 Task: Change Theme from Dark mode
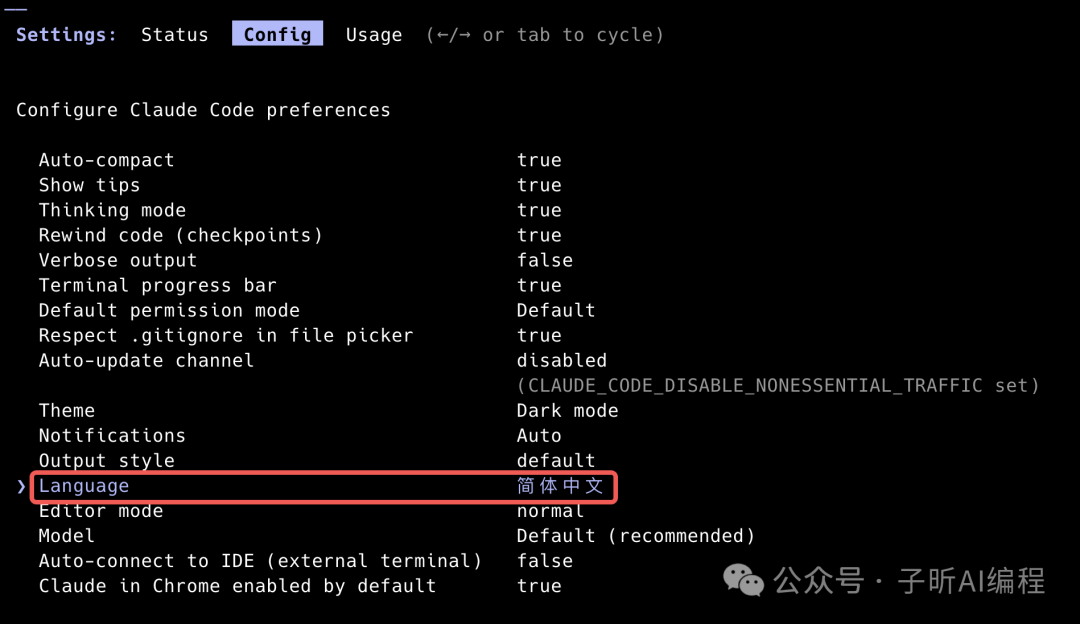pyautogui.click(x=567, y=410)
